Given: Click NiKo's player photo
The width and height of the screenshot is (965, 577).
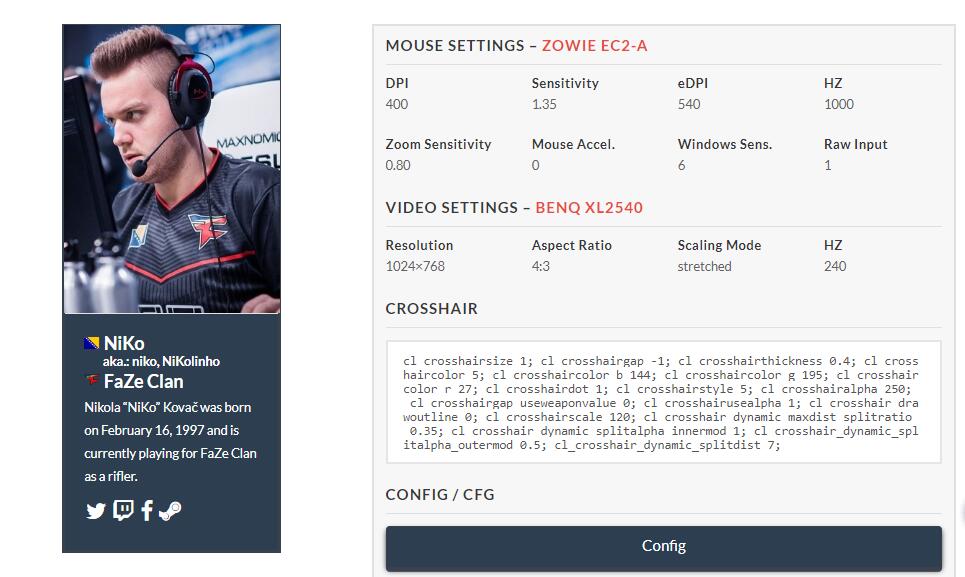Looking at the screenshot, I should (x=171, y=169).
